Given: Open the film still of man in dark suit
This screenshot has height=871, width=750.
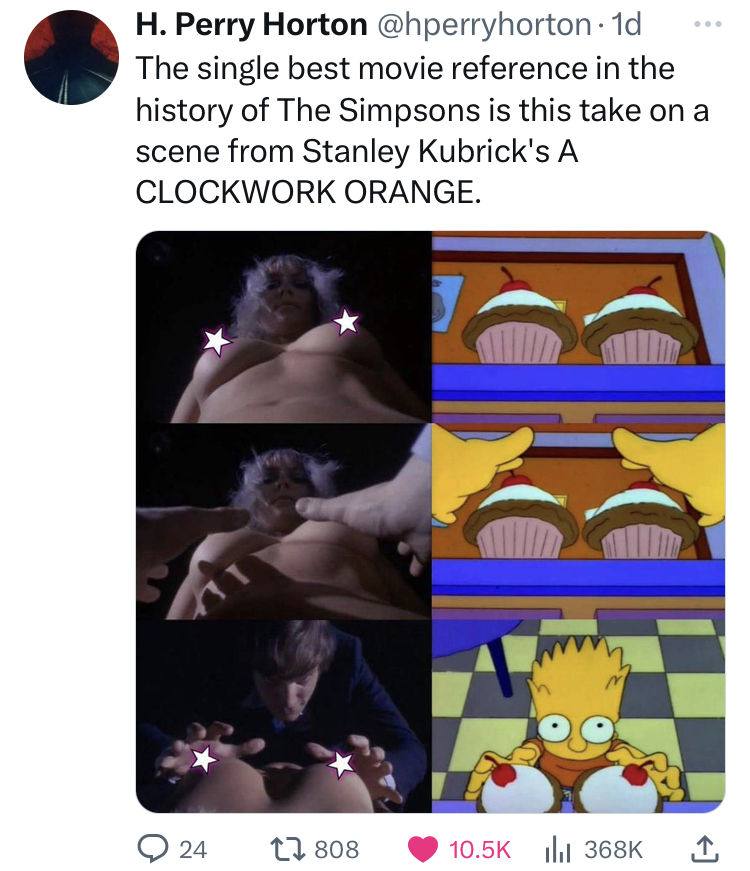Looking at the screenshot, I should (283, 716).
